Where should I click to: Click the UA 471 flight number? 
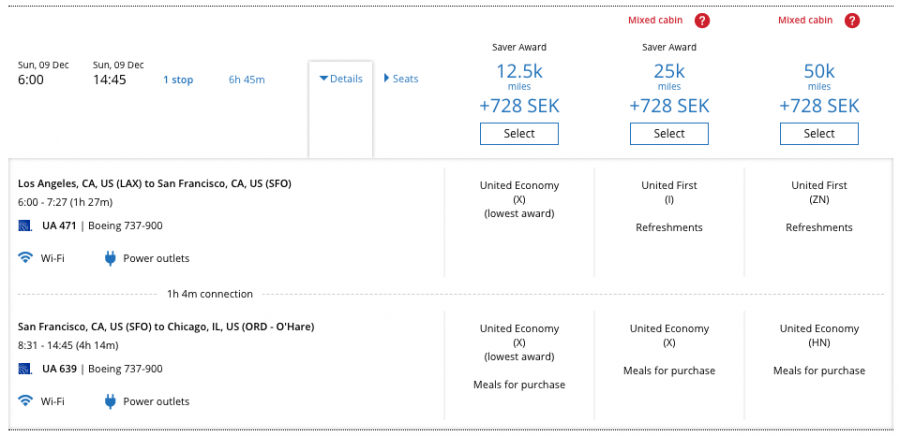click(59, 226)
